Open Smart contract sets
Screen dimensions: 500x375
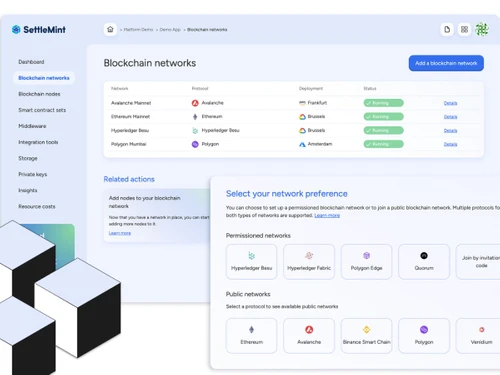pos(42,110)
